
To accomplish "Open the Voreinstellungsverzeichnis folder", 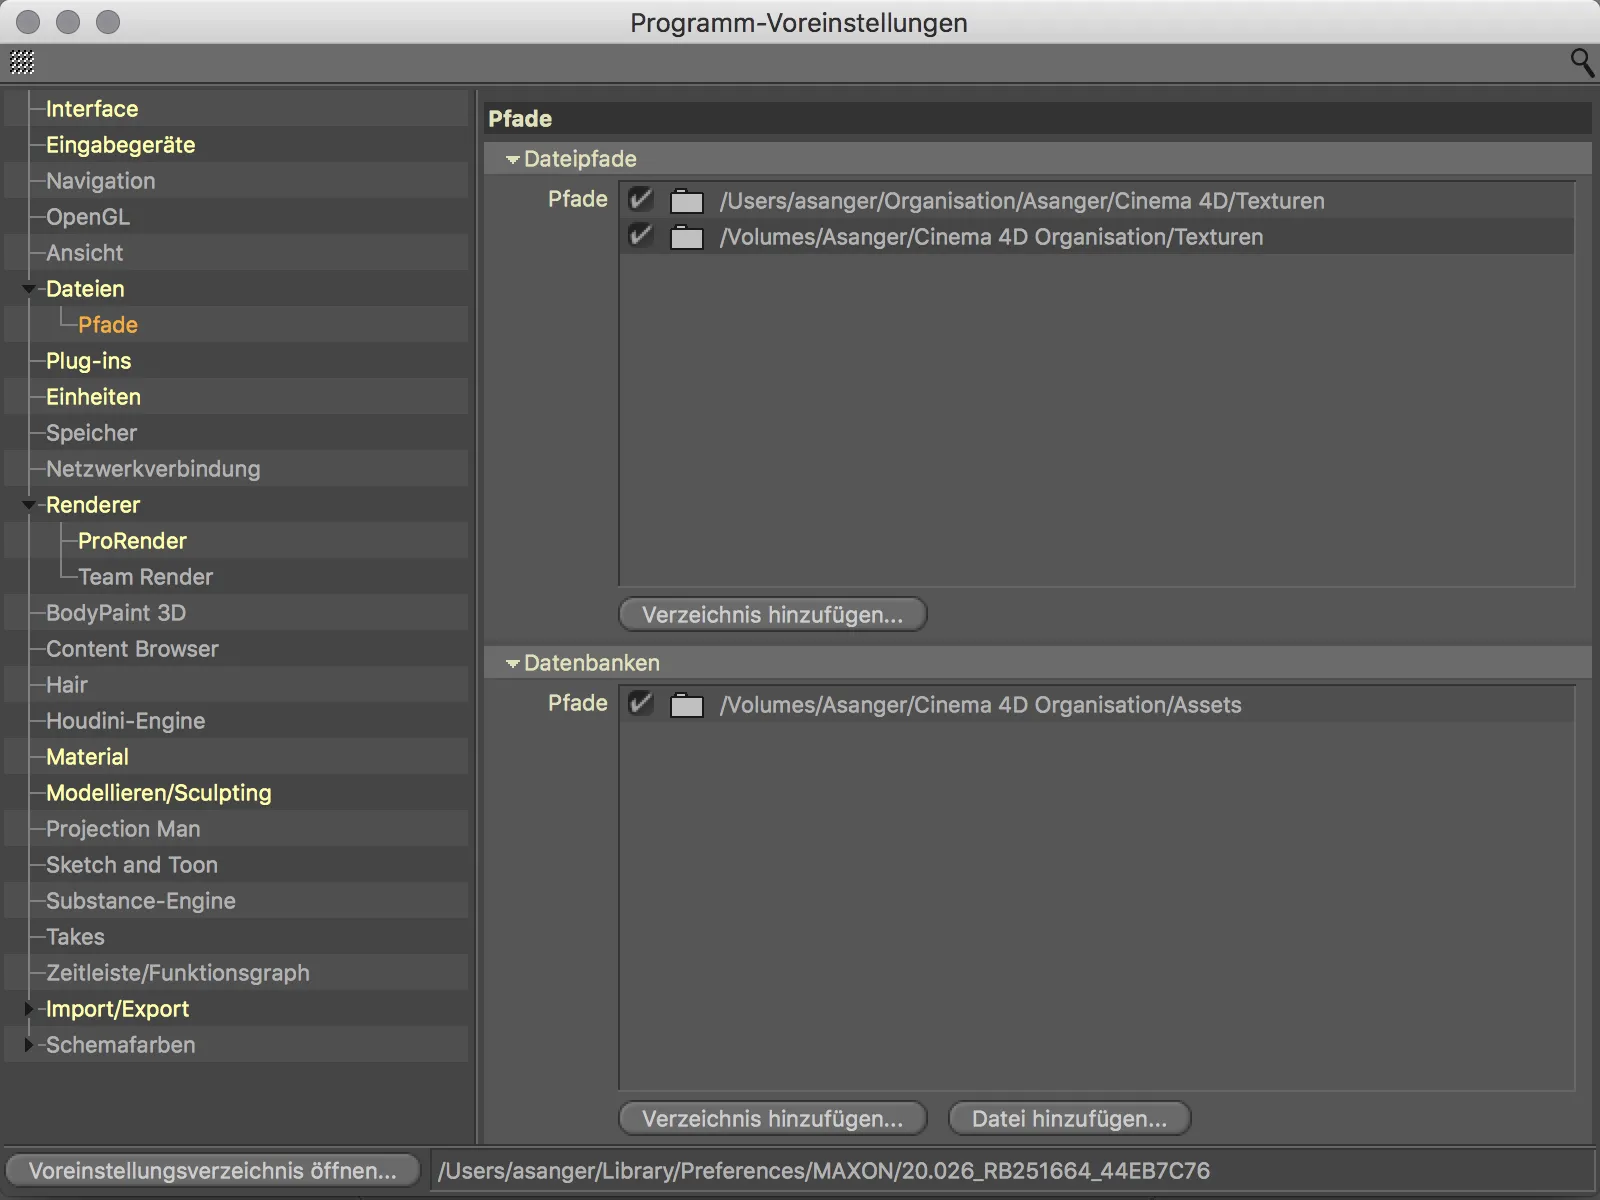I will (x=213, y=1171).
